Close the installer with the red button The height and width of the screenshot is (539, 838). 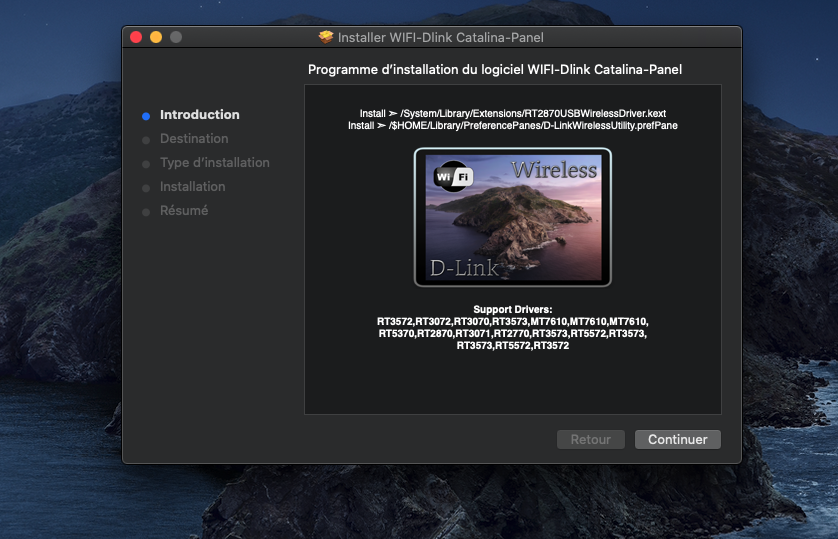[x=136, y=37]
